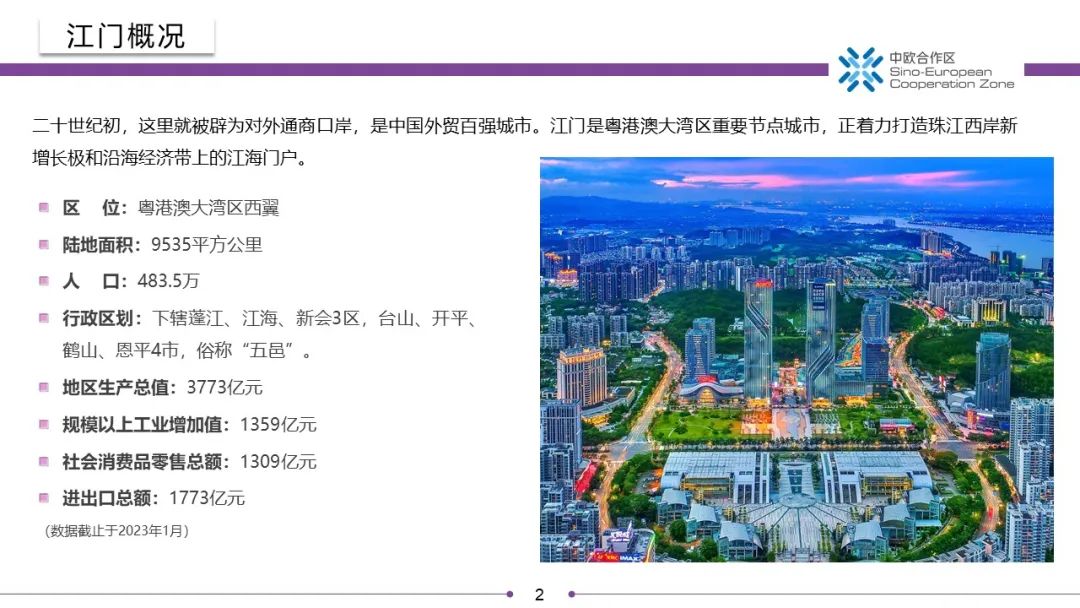Click the bullet marker beside 进出口总额
The image size is (1080, 608).
[x=44, y=497]
